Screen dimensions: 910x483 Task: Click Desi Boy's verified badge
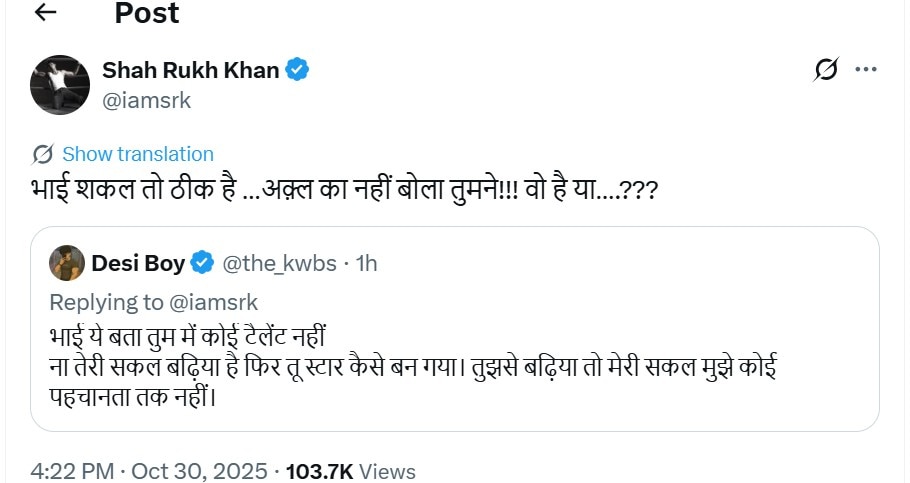pos(202,263)
